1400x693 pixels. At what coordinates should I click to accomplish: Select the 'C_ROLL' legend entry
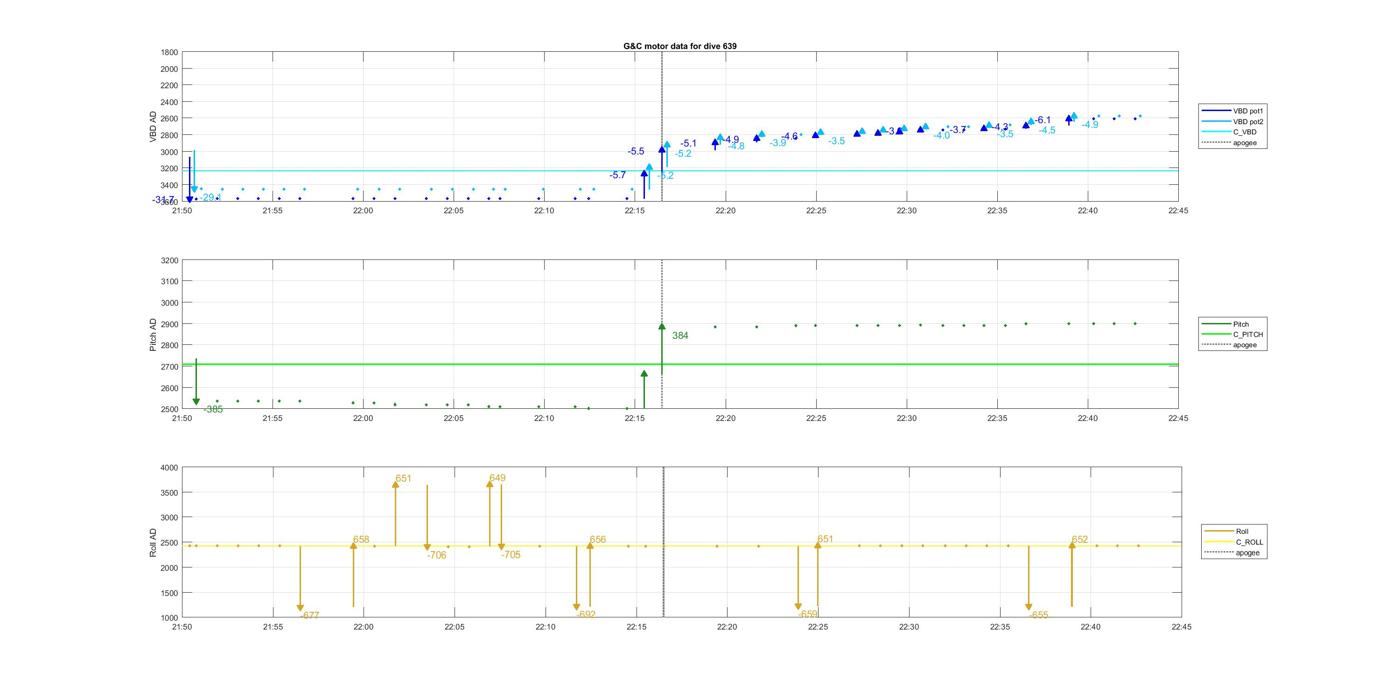click(x=1234, y=542)
